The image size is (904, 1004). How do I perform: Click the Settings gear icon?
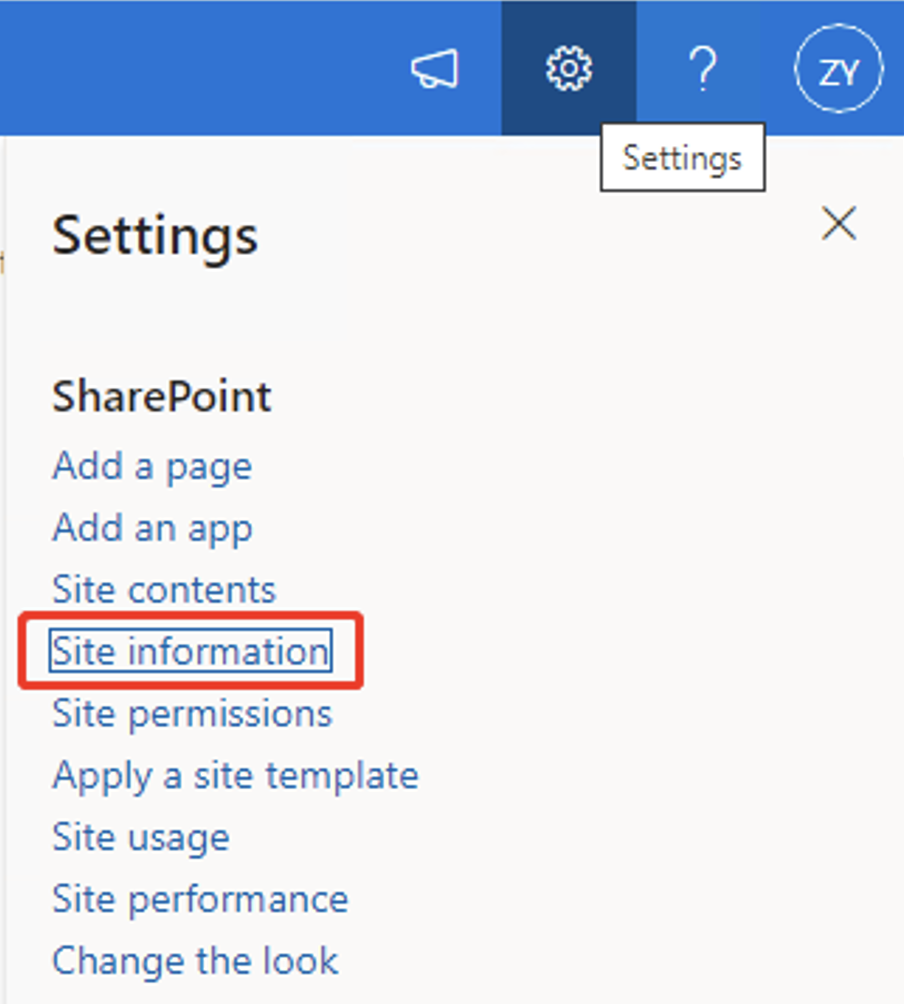[x=568, y=70]
